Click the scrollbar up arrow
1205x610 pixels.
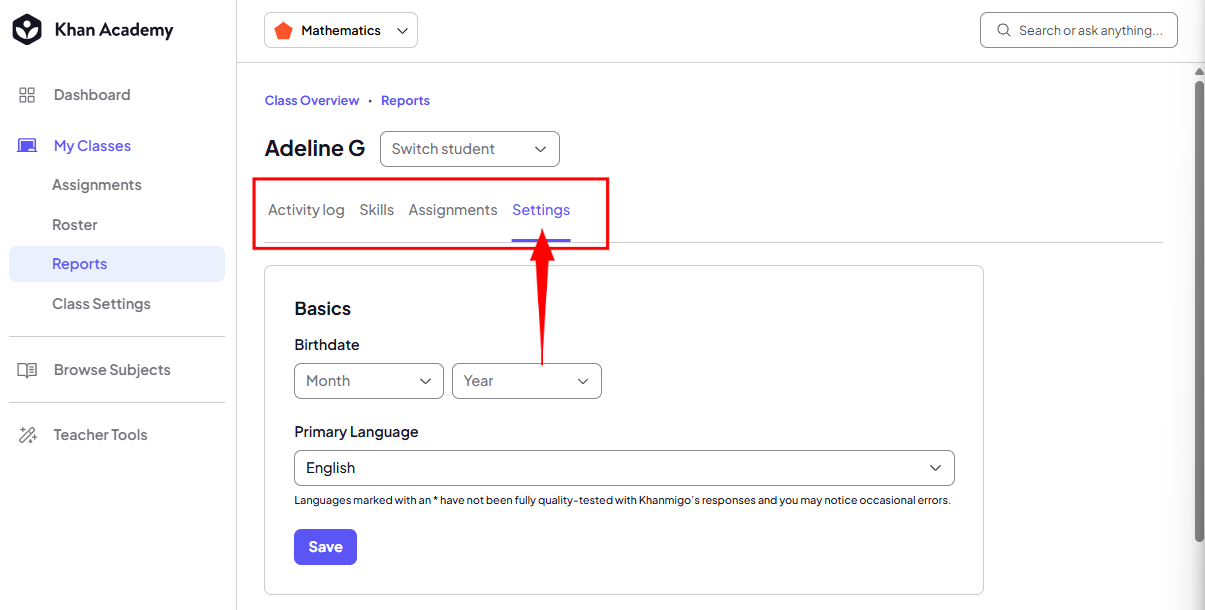tap(1199, 71)
